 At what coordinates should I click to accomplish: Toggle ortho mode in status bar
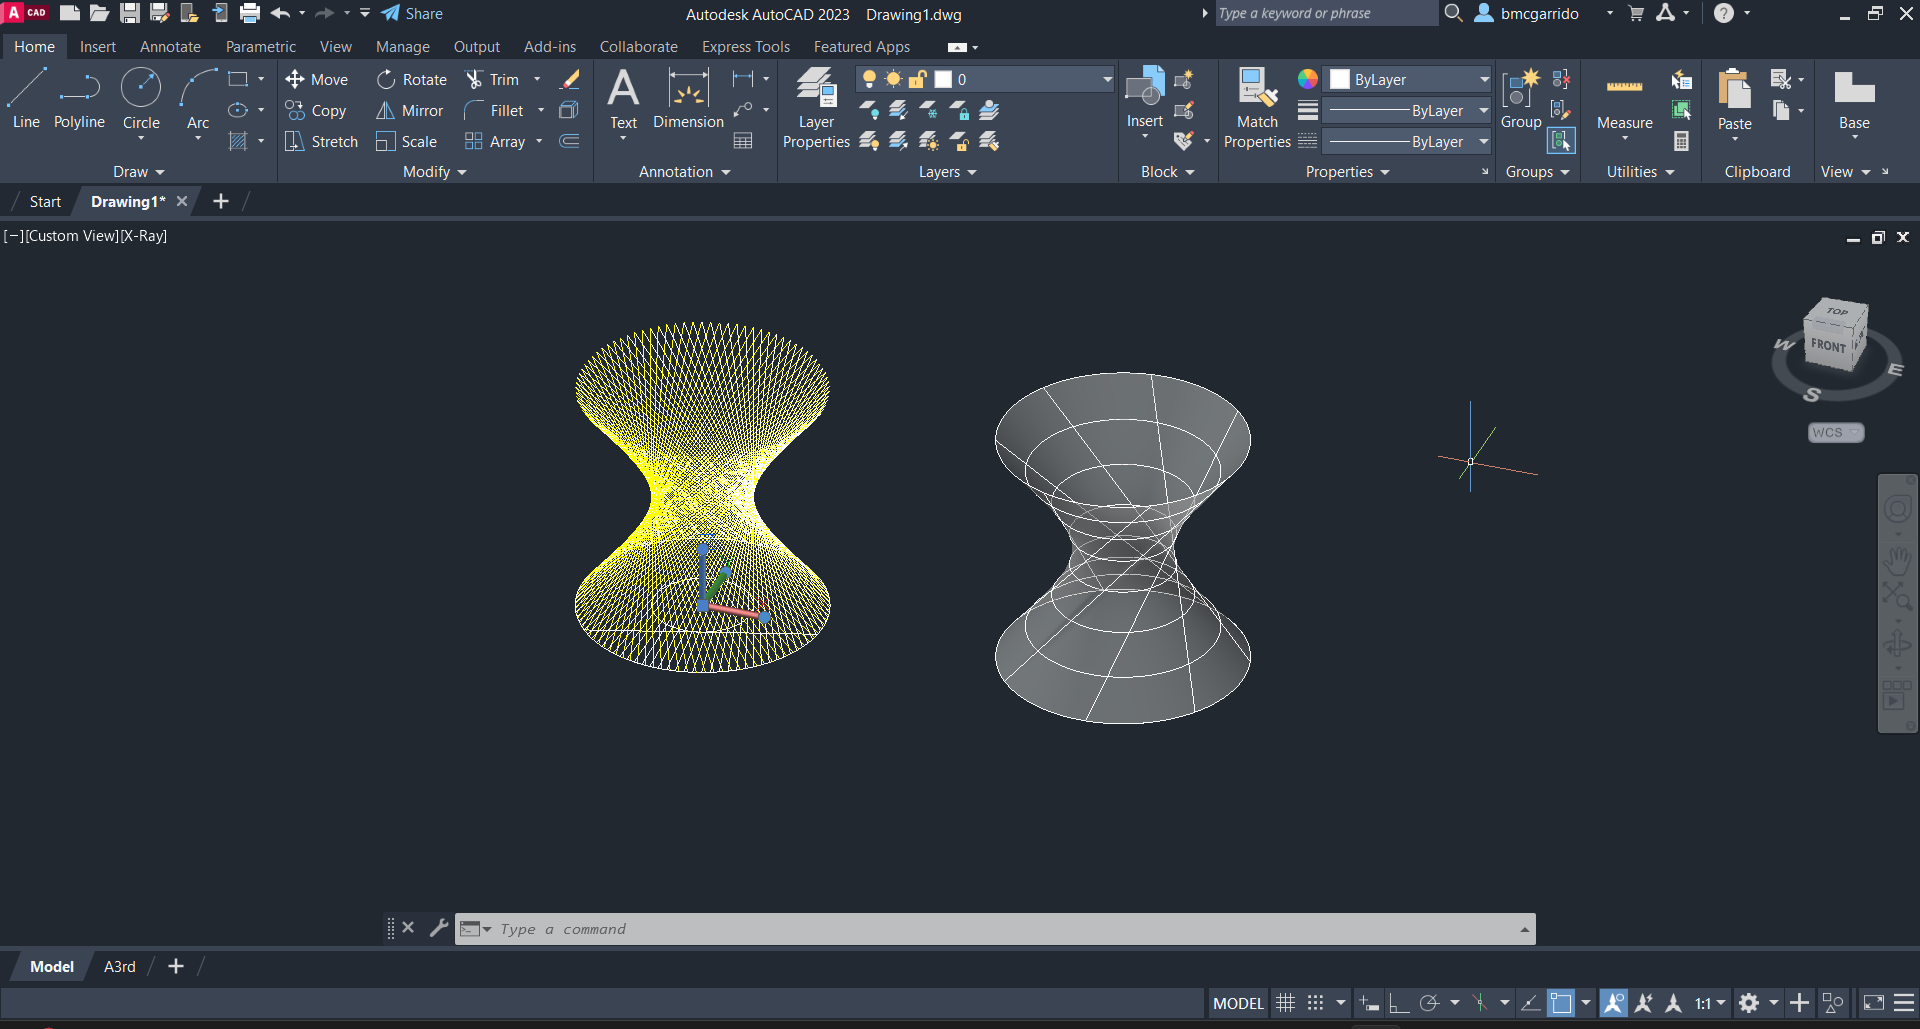(x=1399, y=1003)
